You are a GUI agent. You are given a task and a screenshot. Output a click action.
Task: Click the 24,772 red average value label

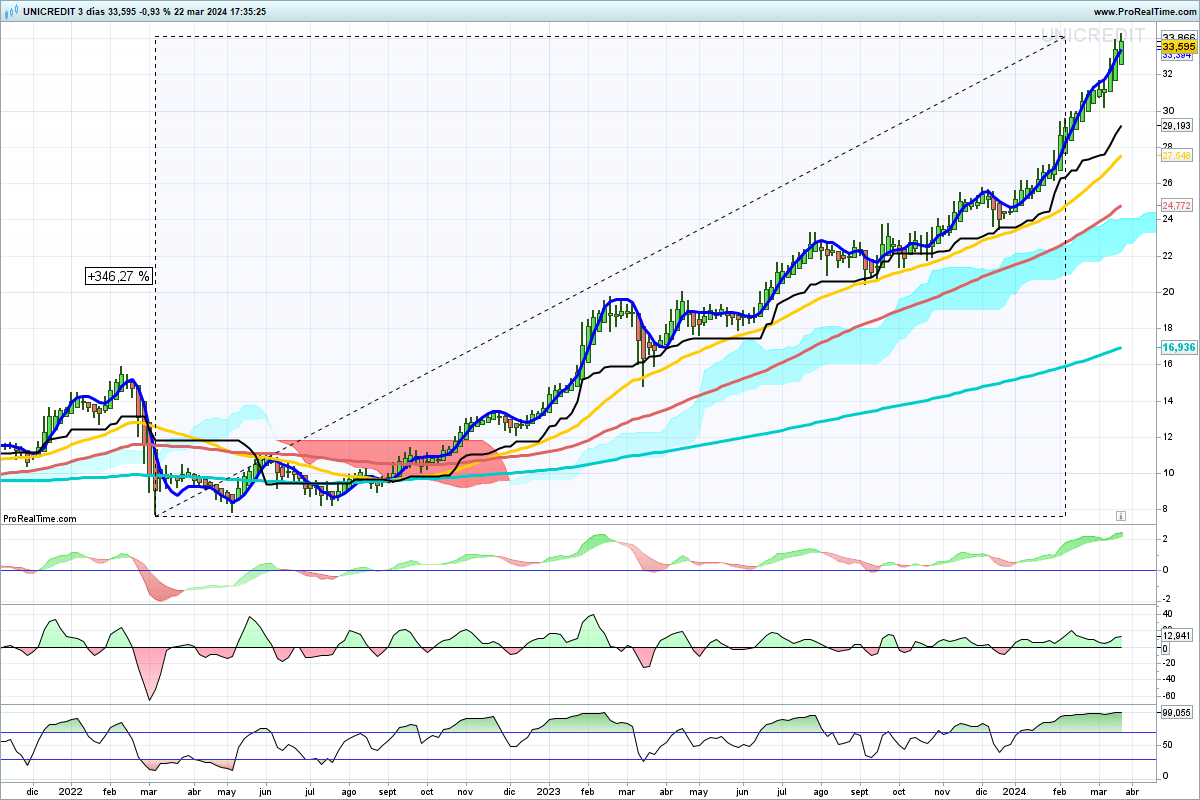click(1177, 206)
